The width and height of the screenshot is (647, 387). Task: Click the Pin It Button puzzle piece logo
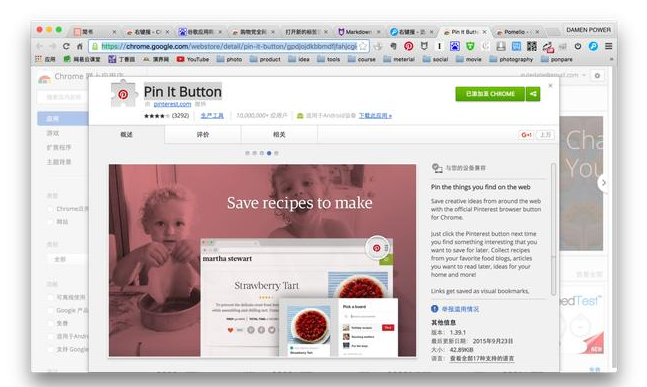tap(123, 94)
